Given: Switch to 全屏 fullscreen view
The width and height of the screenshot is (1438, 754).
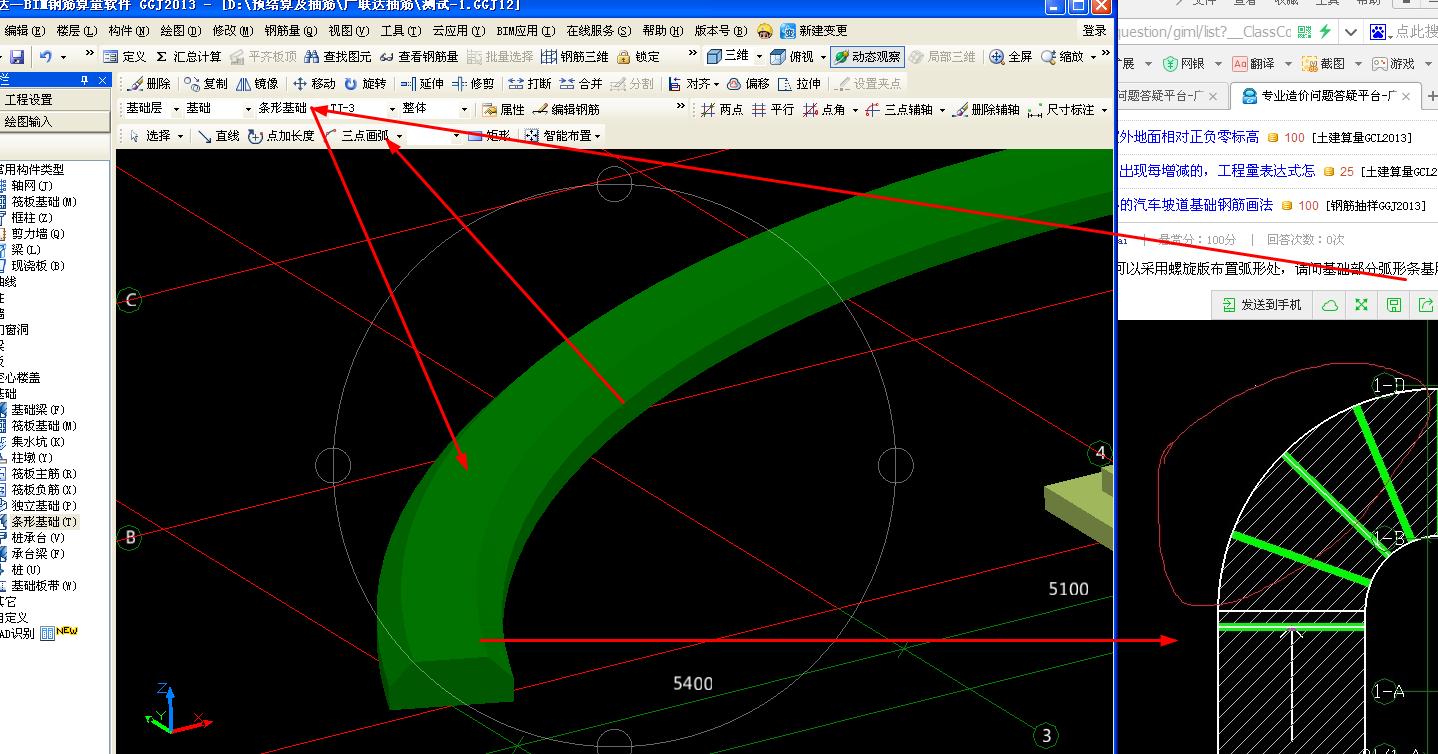Looking at the screenshot, I should (1010, 57).
